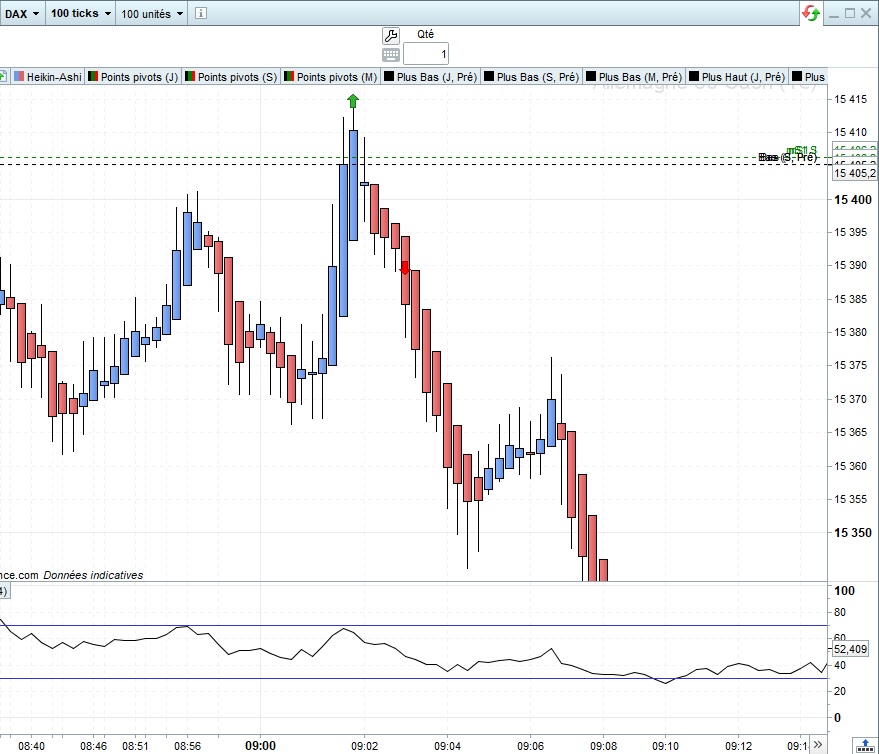Click the 15 405,2 price label
The height and width of the screenshot is (754, 879).
point(855,173)
